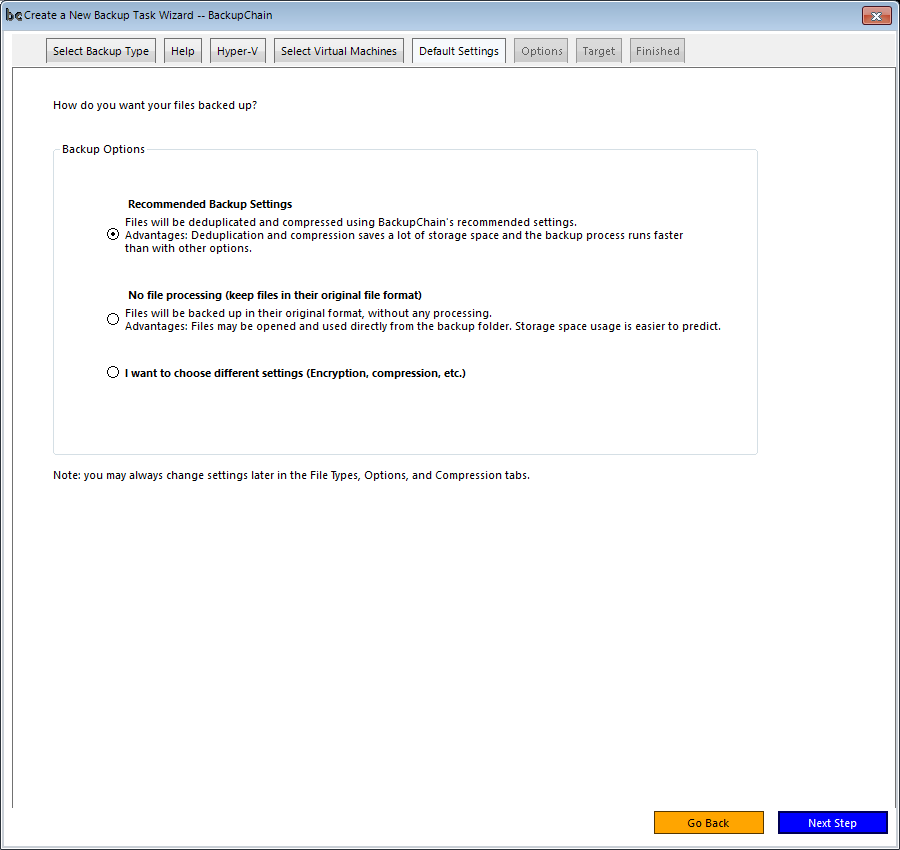The width and height of the screenshot is (900, 850).
Task: Choose the No file processing radio button
Action: pos(113,319)
